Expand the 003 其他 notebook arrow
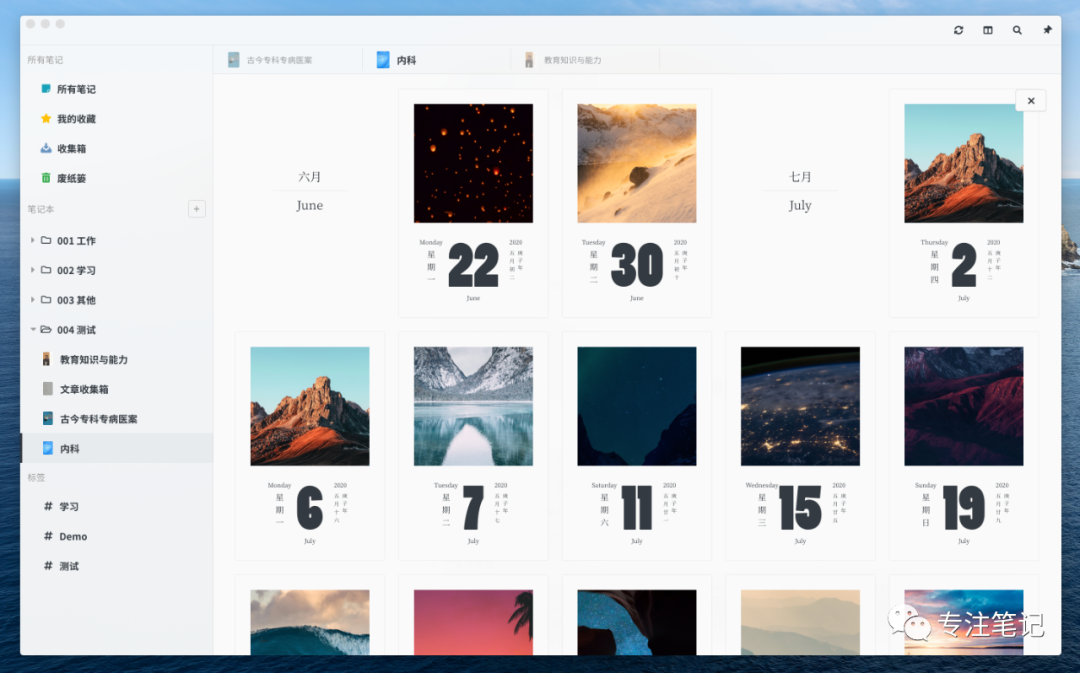The height and width of the screenshot is (673, 1080). coord(32,300)
